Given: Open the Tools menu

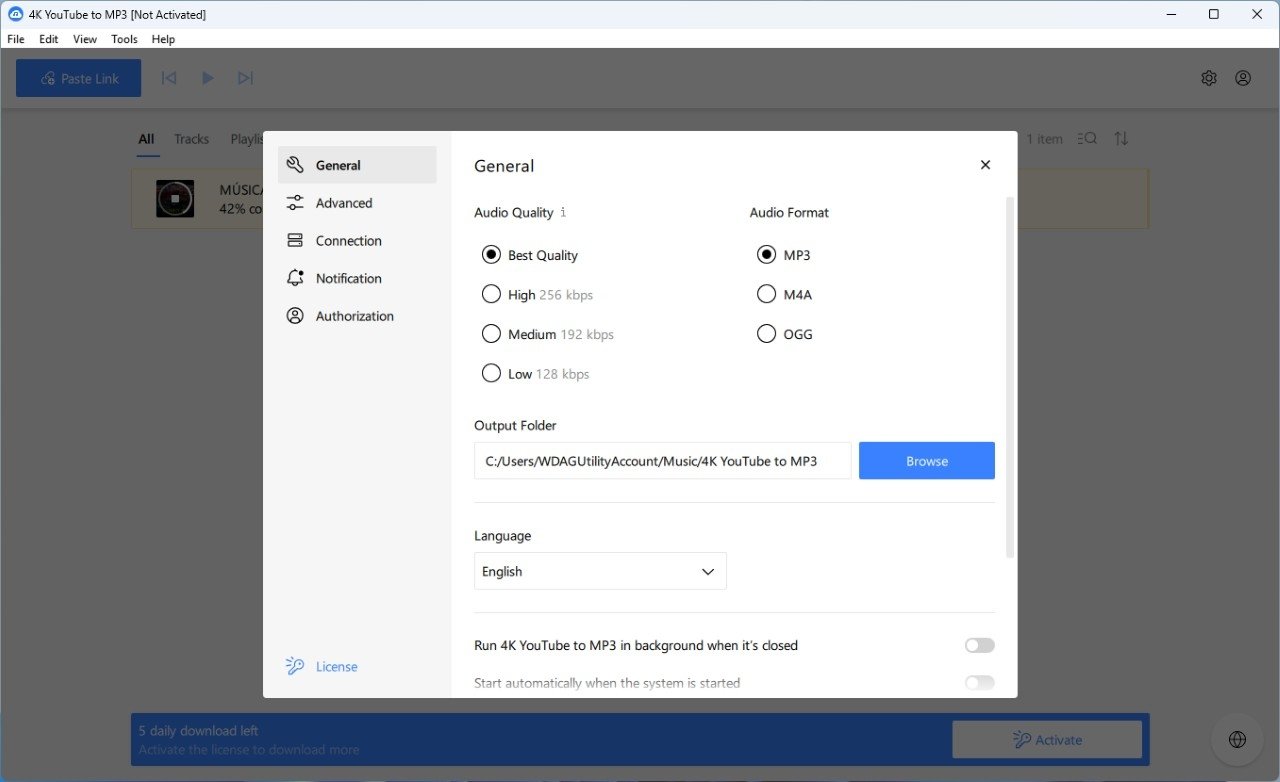Looking at the screenshot, I should [x=124, y=39].
